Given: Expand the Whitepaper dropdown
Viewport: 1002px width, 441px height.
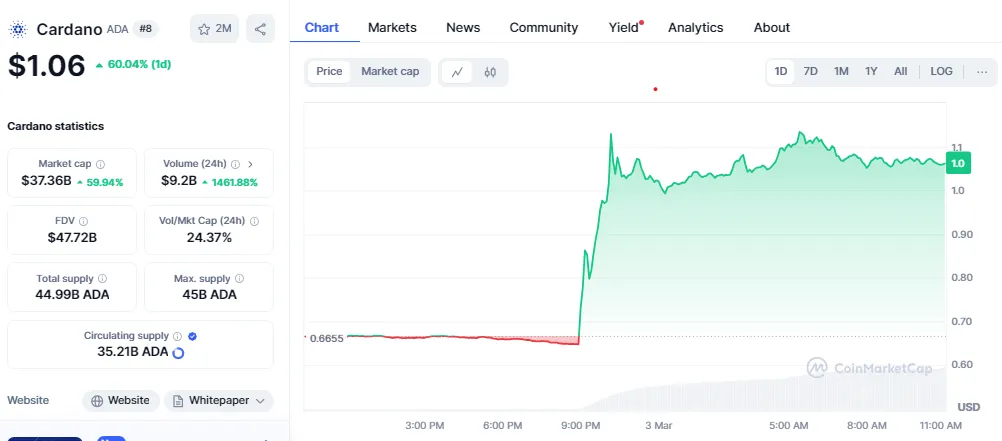Looking at the screenshot, I should [261, 400].
